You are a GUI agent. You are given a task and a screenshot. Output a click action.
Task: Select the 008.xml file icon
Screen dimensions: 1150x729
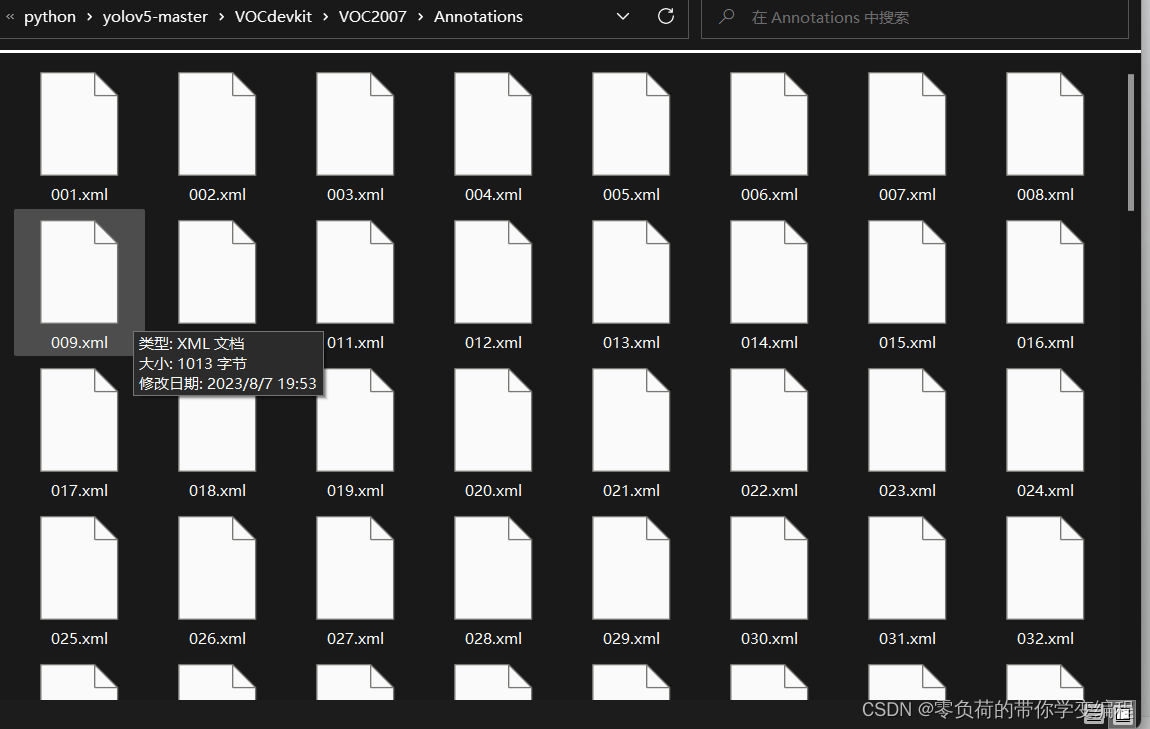tap(1045, 124)
